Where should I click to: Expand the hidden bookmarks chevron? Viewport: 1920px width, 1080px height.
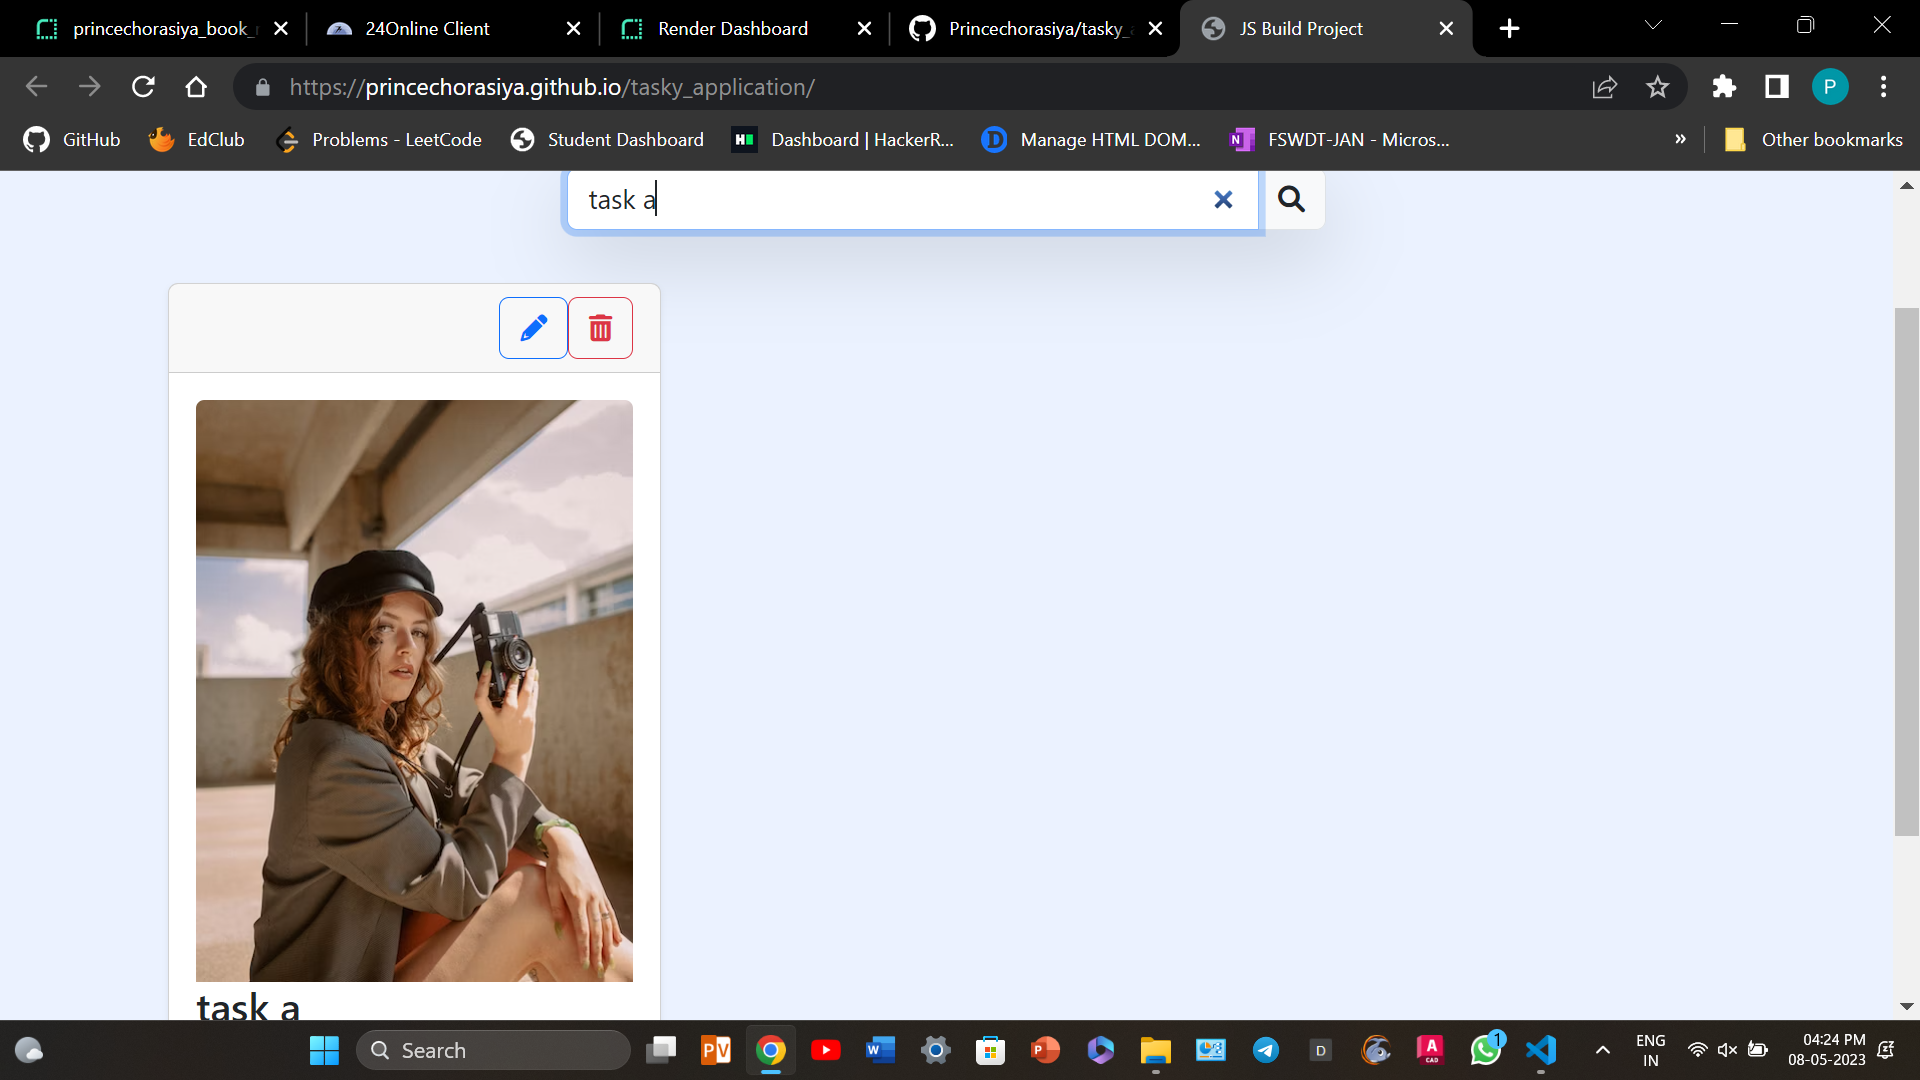pyautogui.click(x=1680, y=140)
